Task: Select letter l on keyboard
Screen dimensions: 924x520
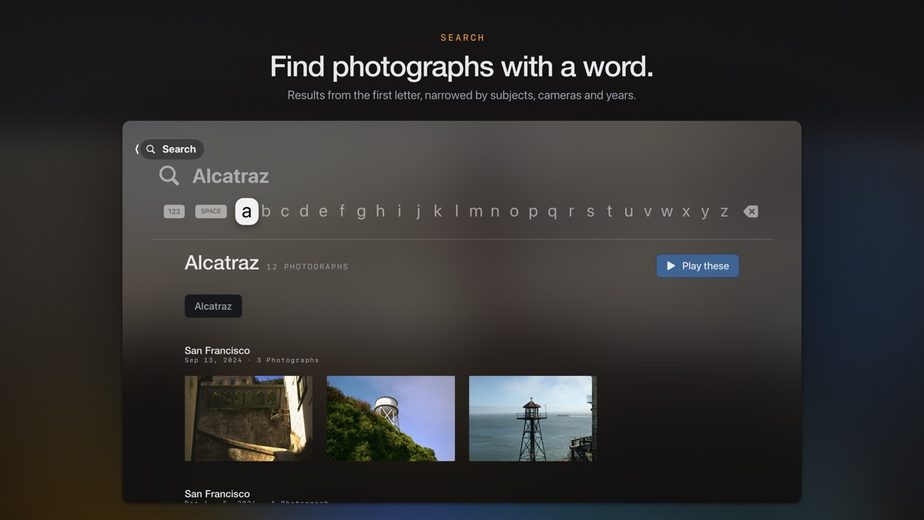Action: (x=457, y=211)
